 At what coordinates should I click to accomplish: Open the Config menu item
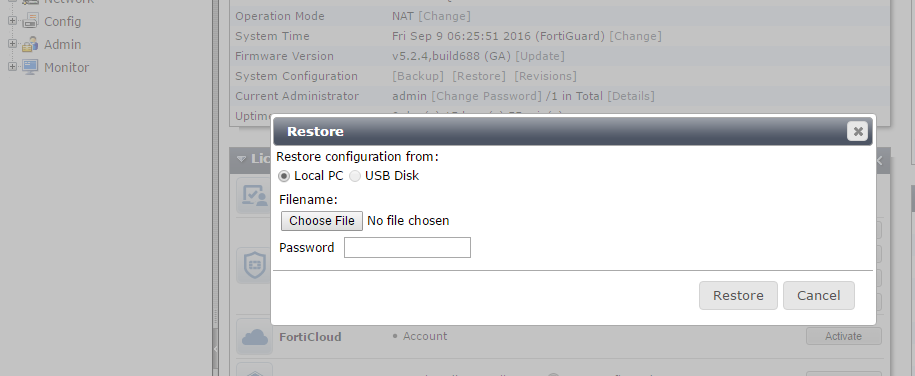62,22
